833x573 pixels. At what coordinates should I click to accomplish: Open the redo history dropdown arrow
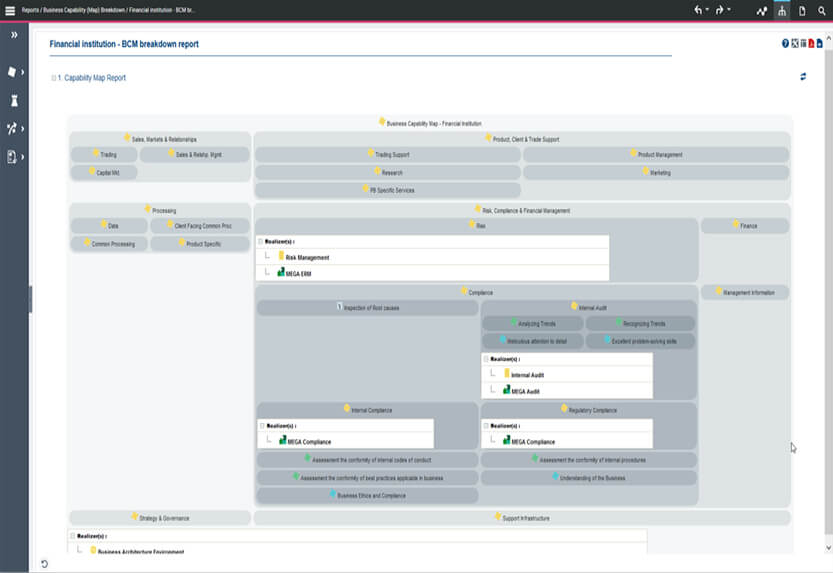coord(729,10)
